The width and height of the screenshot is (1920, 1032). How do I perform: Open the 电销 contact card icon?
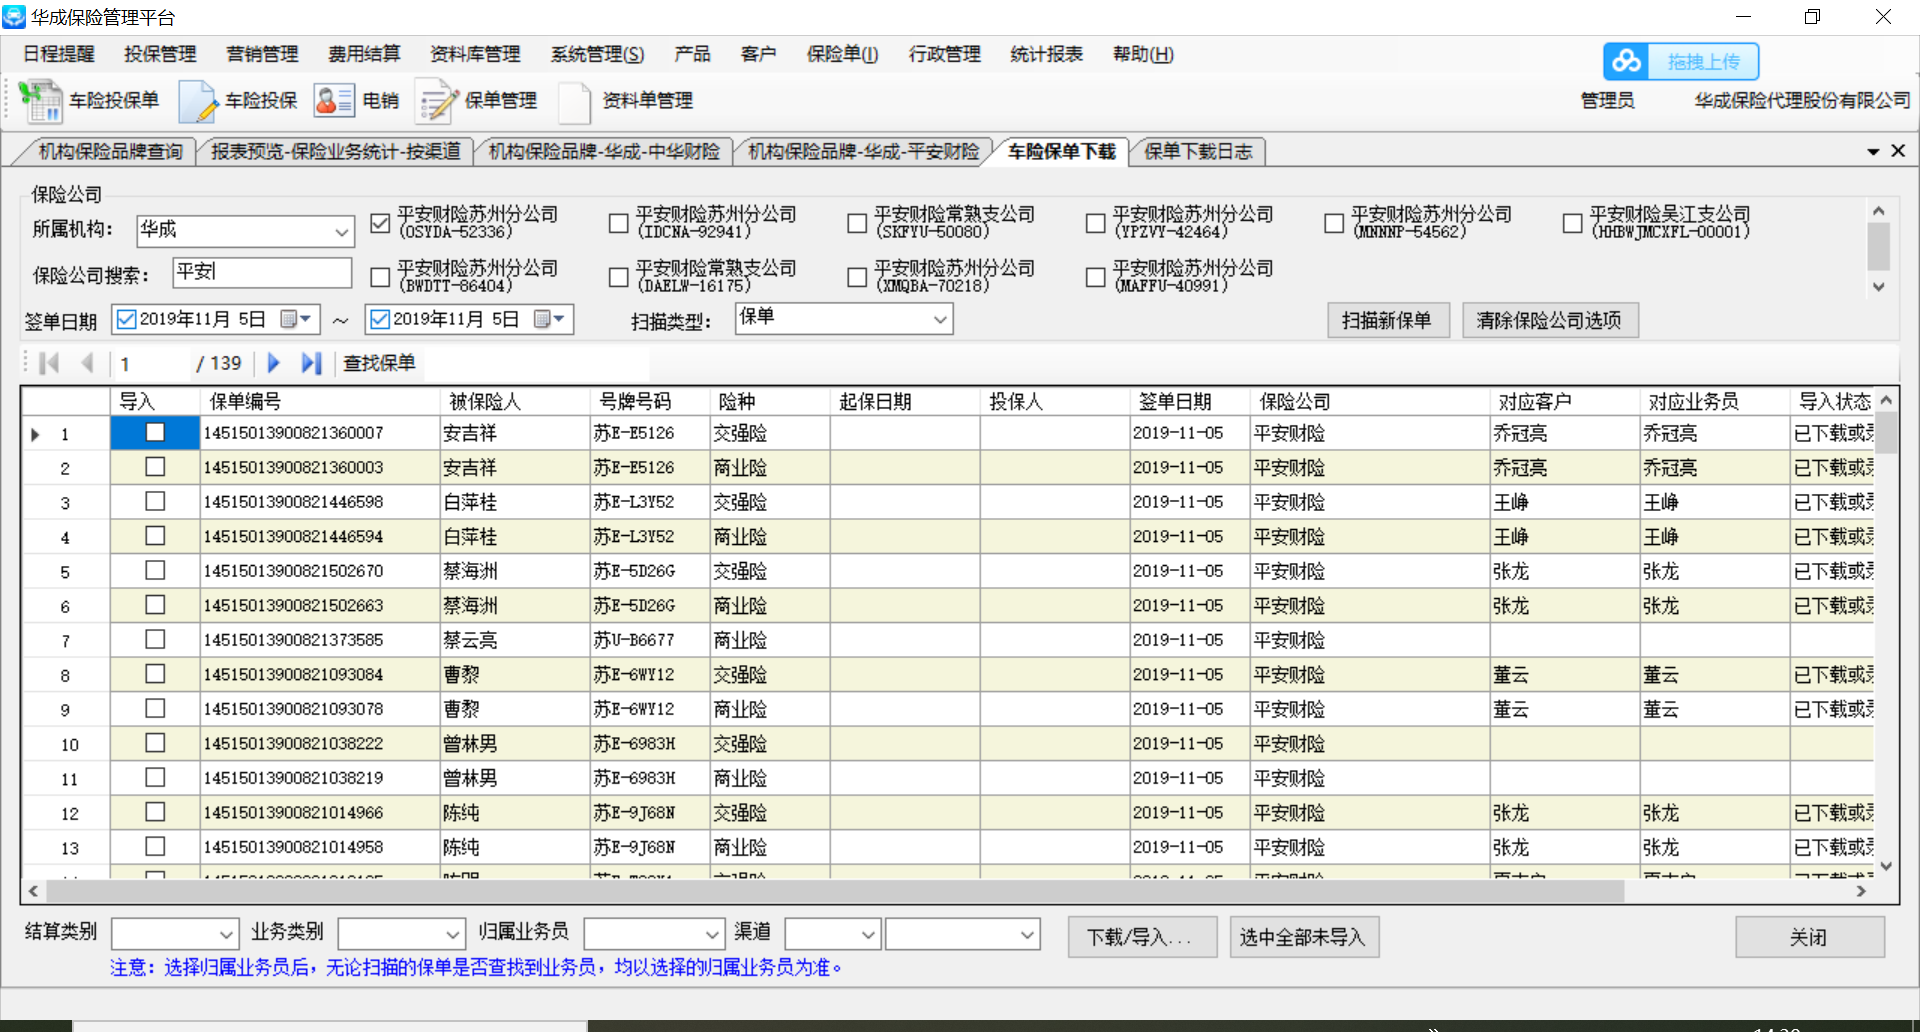[334, 101]
